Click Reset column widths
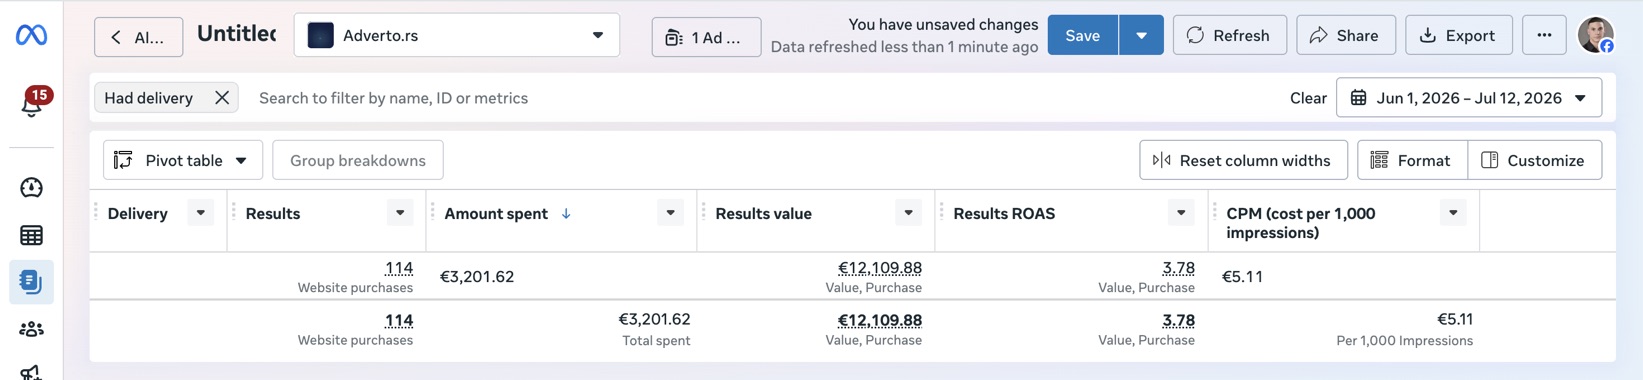Image resolution: width=1643 pixels, height=380 pixels. (1243, 160)
